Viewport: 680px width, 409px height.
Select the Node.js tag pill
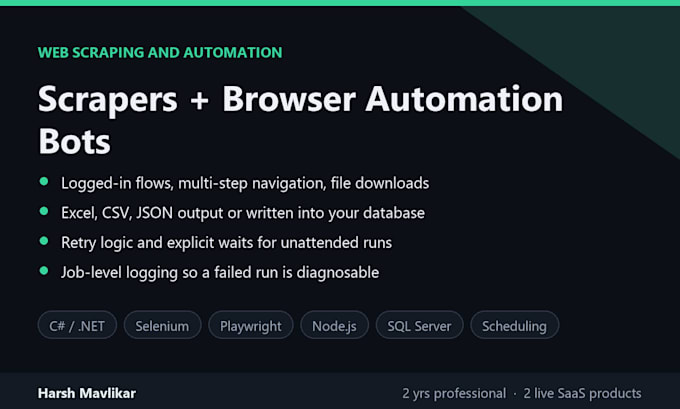click(334, 325)
